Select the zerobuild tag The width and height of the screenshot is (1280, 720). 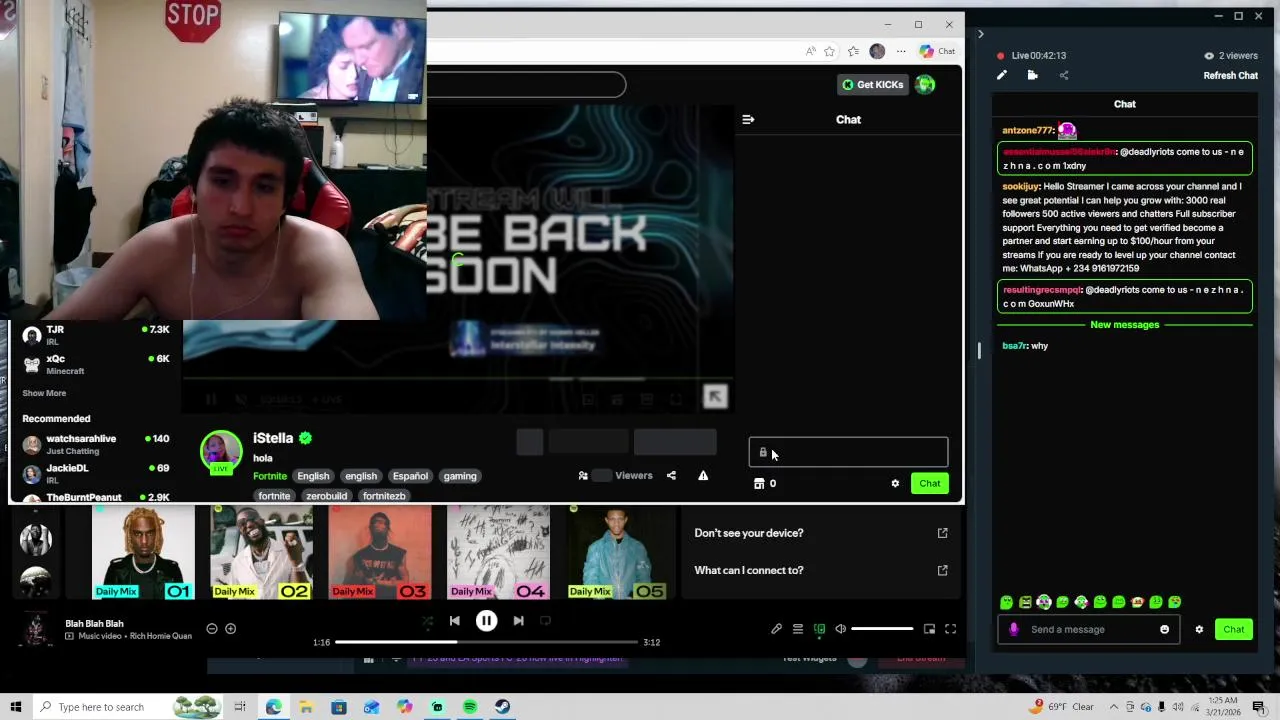pos(327,496)
